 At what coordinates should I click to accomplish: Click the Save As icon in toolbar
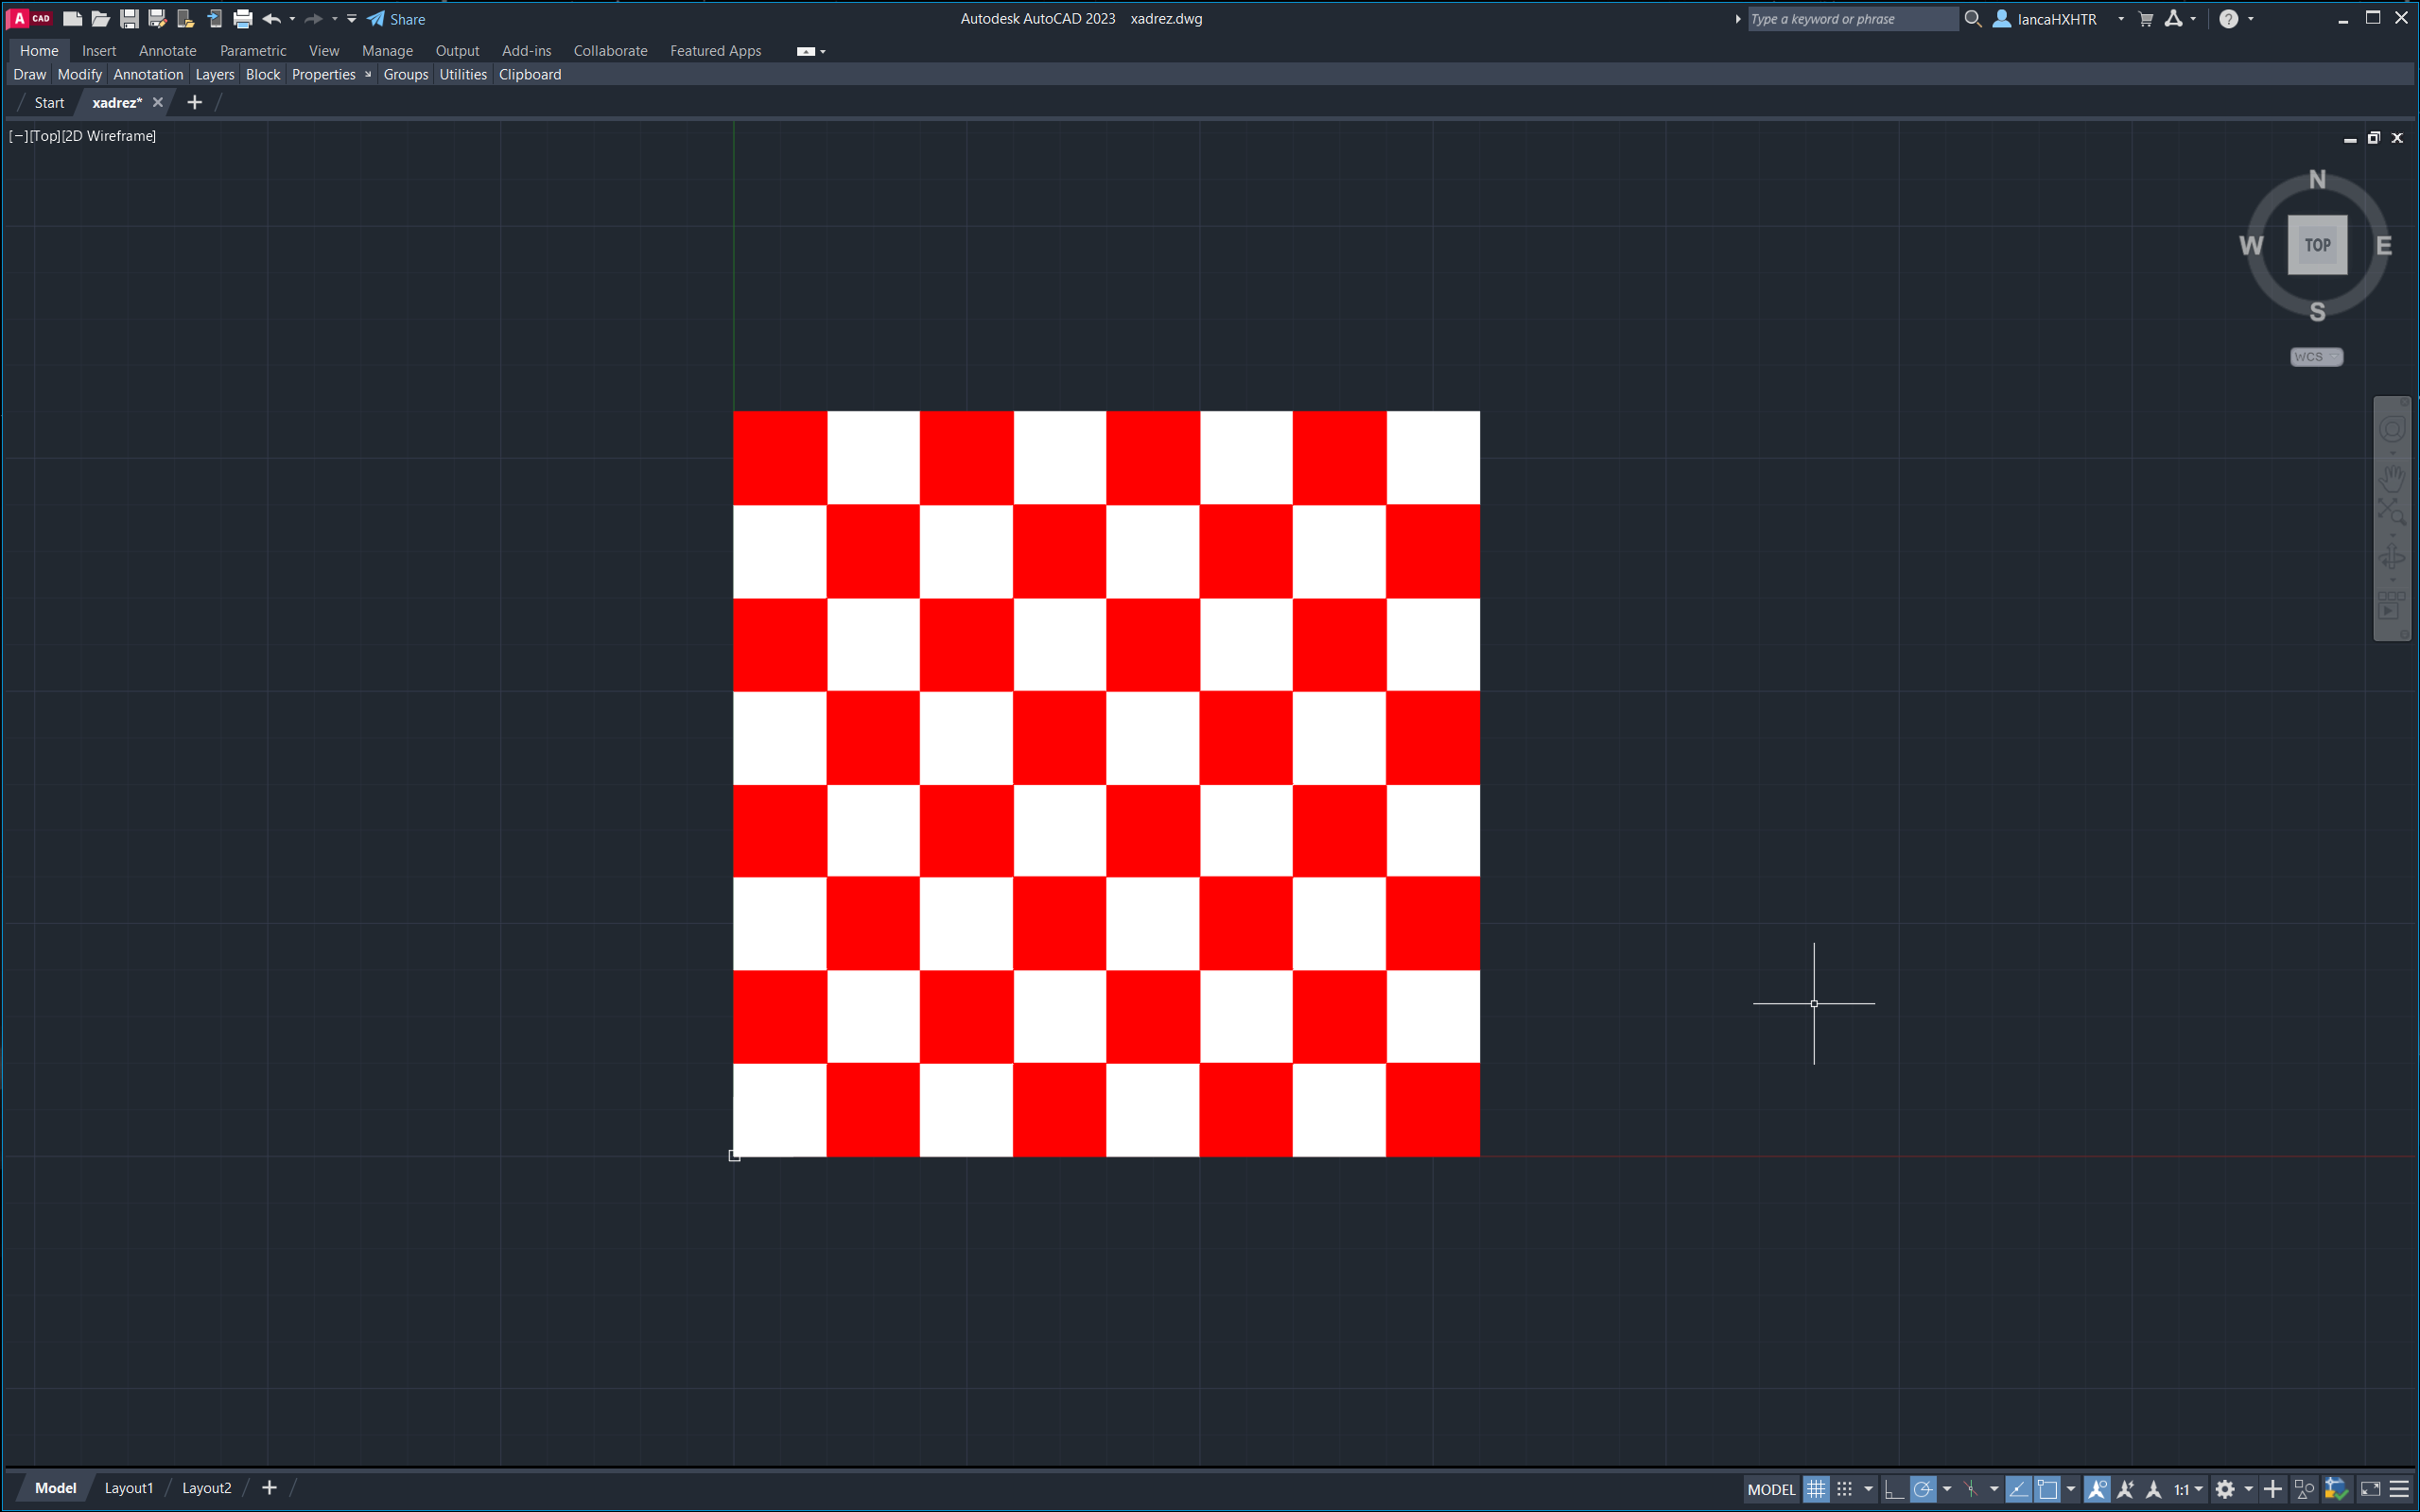coord(157,19)
